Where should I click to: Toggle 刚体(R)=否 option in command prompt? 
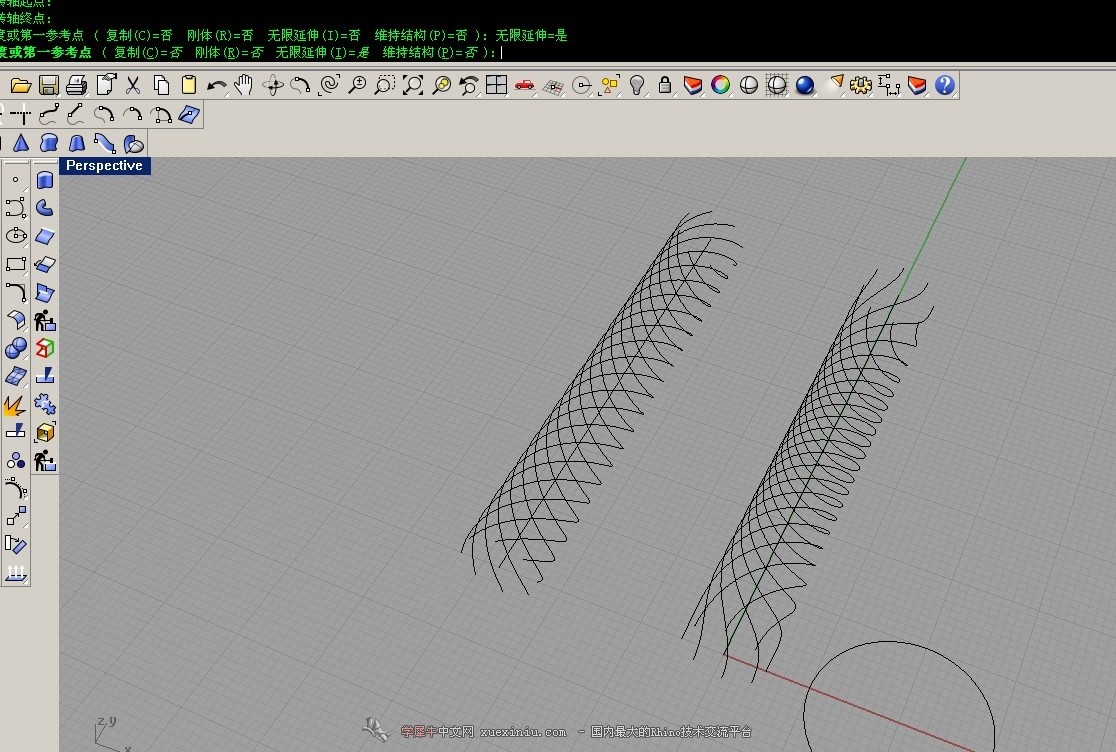[x=229, y=52]
